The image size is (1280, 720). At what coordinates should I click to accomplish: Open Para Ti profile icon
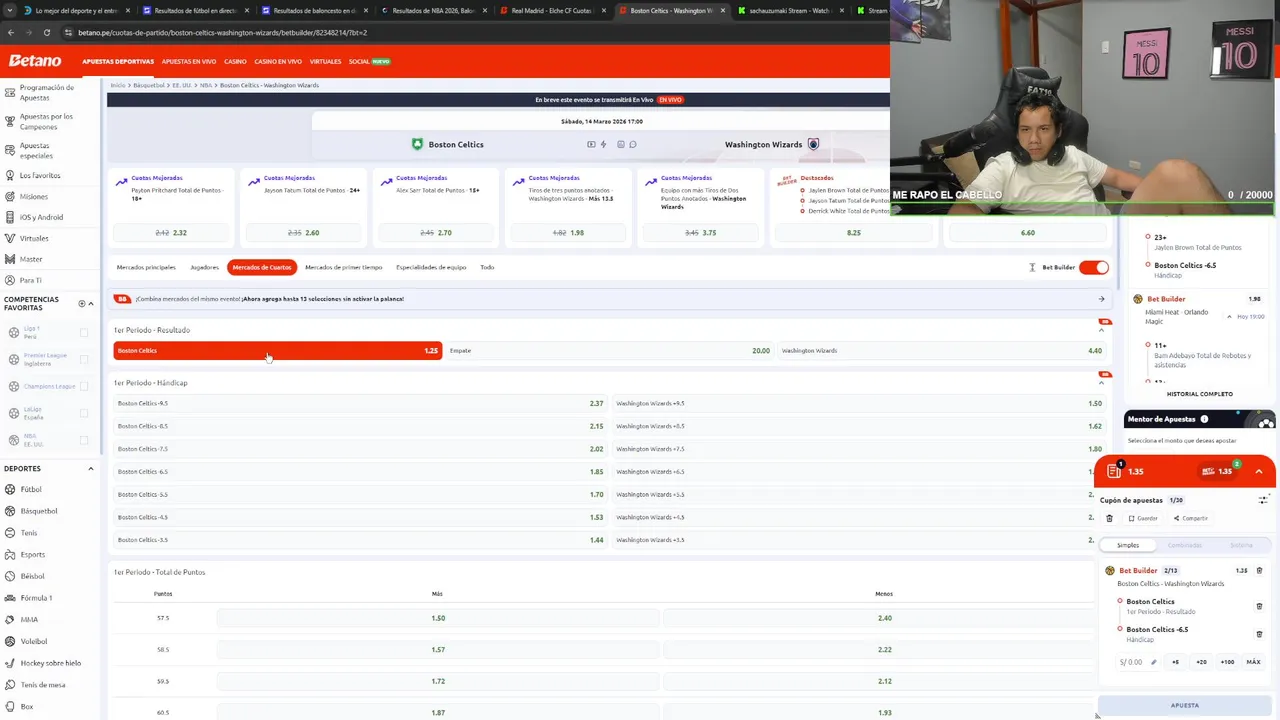(x=9, y=280)
